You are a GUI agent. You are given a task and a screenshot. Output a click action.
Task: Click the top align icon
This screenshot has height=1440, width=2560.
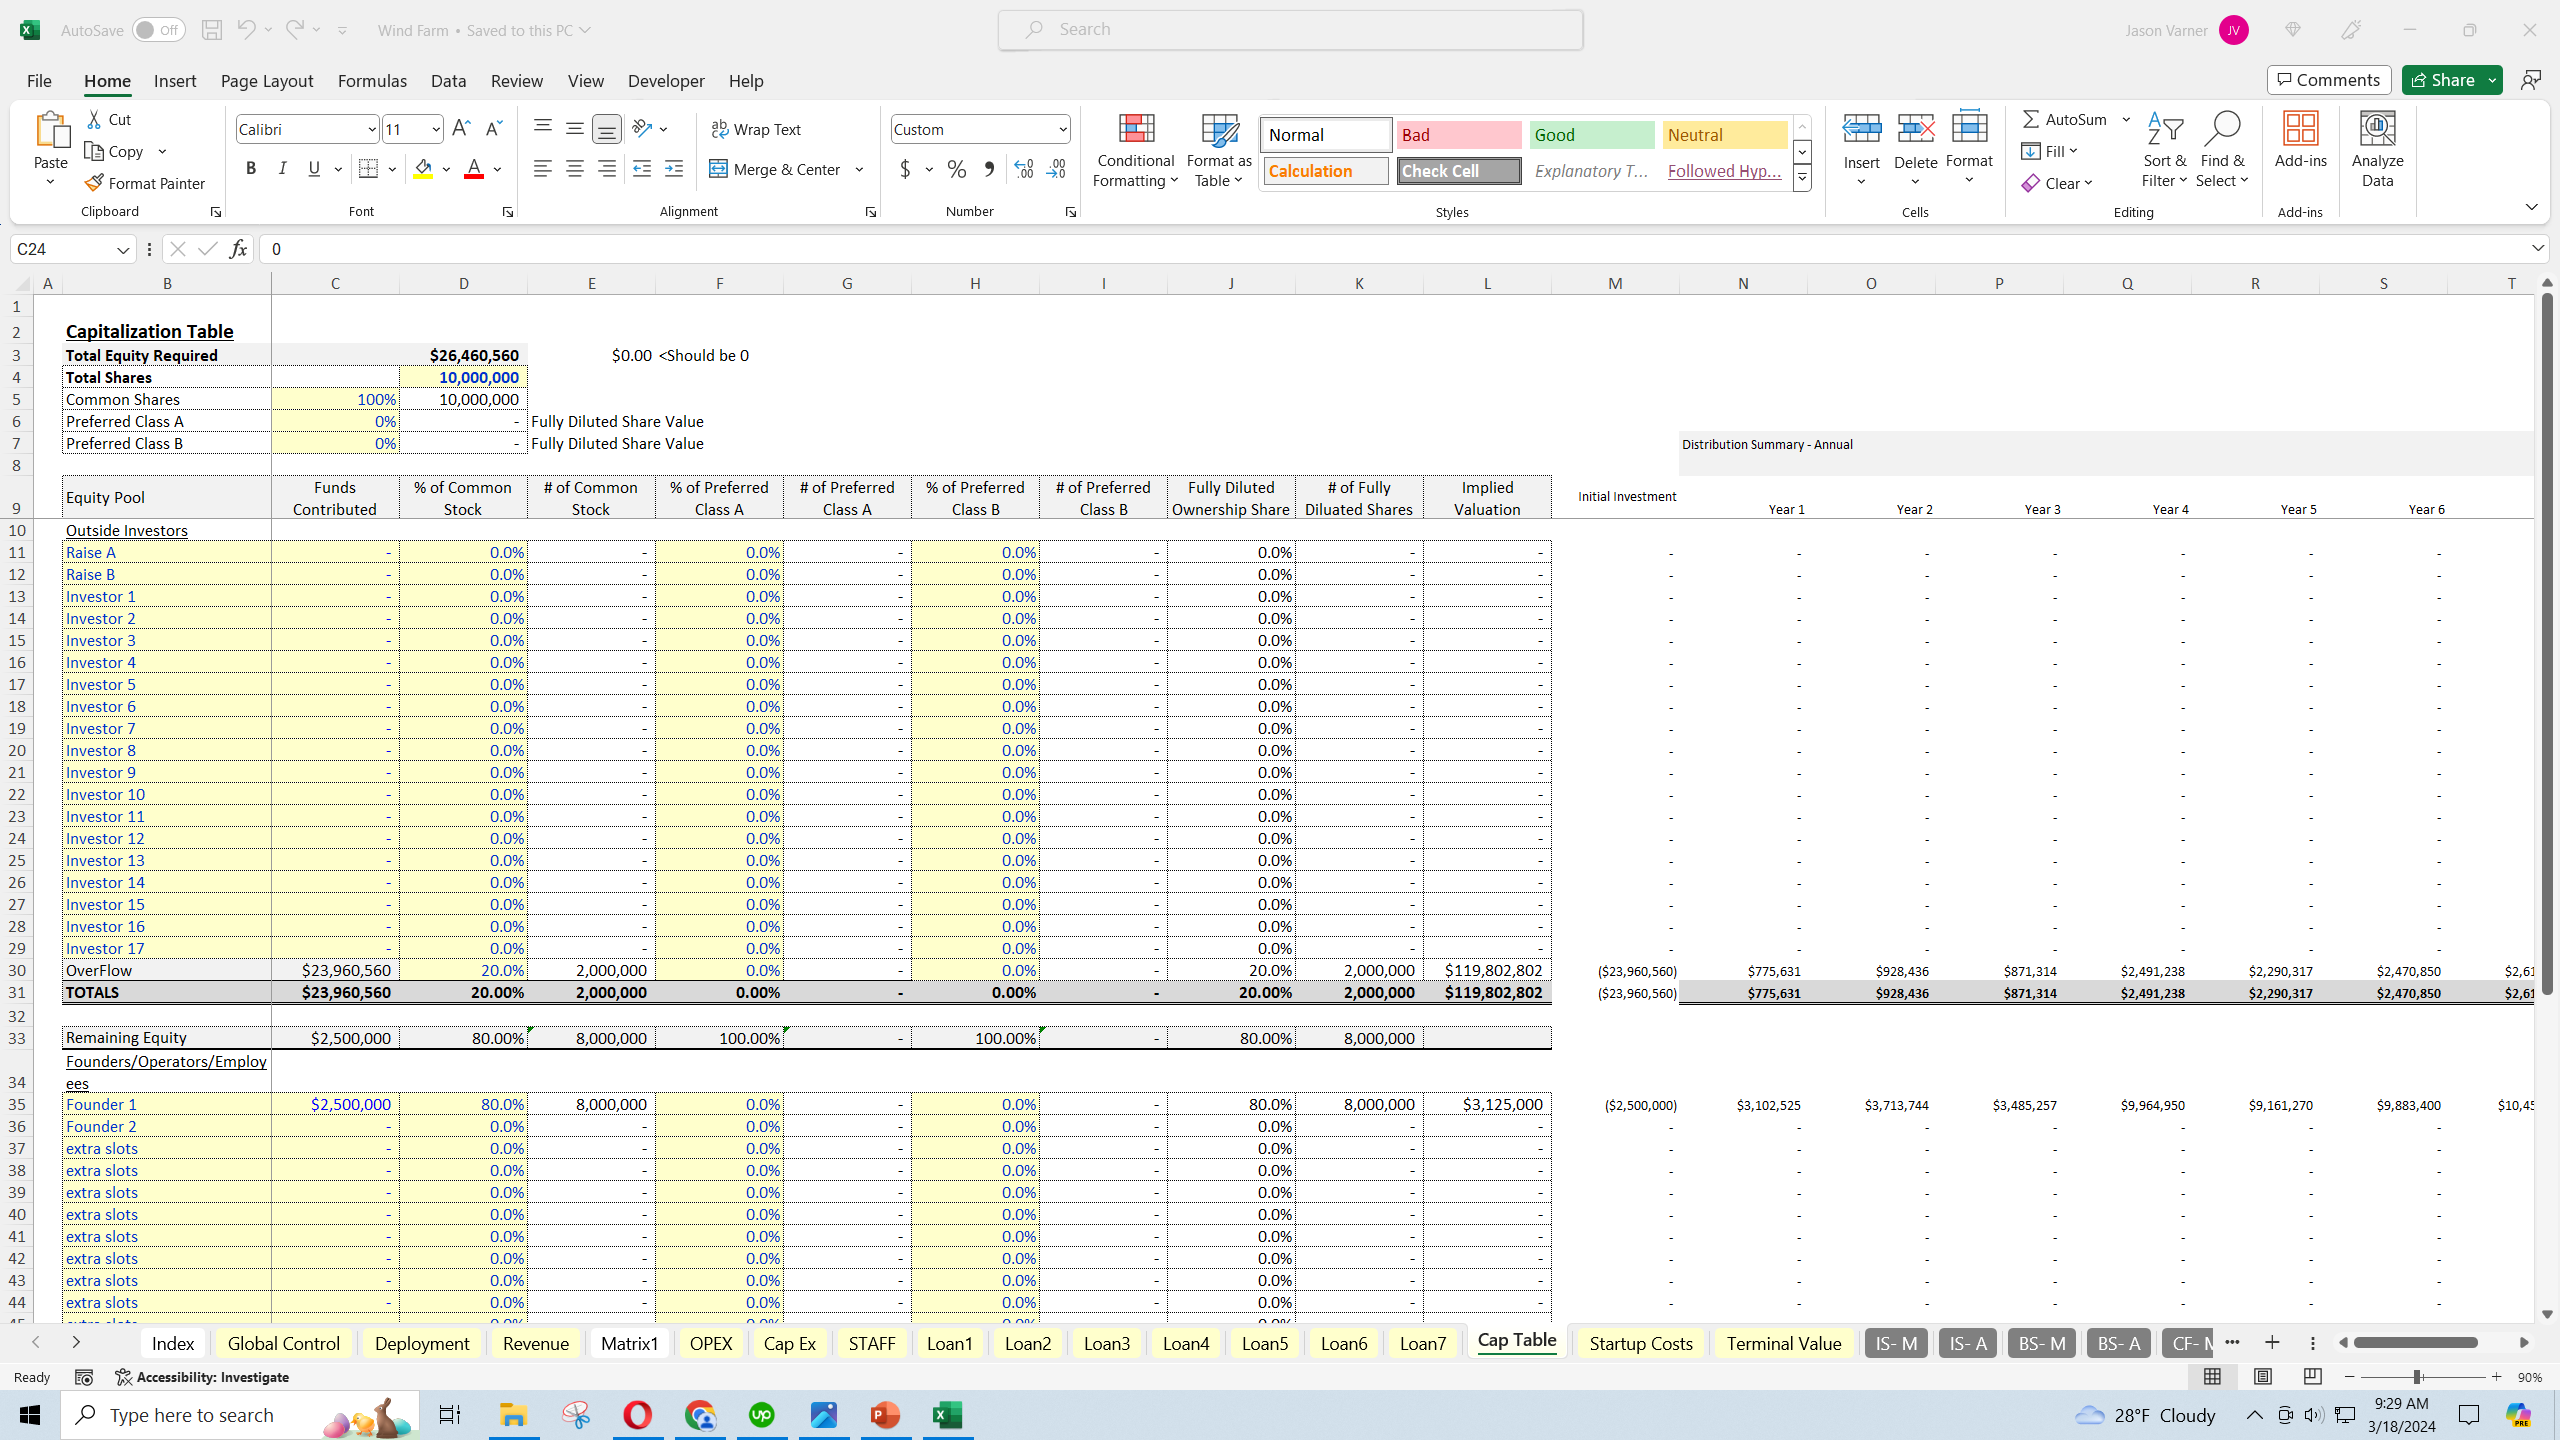click(542, 128)
